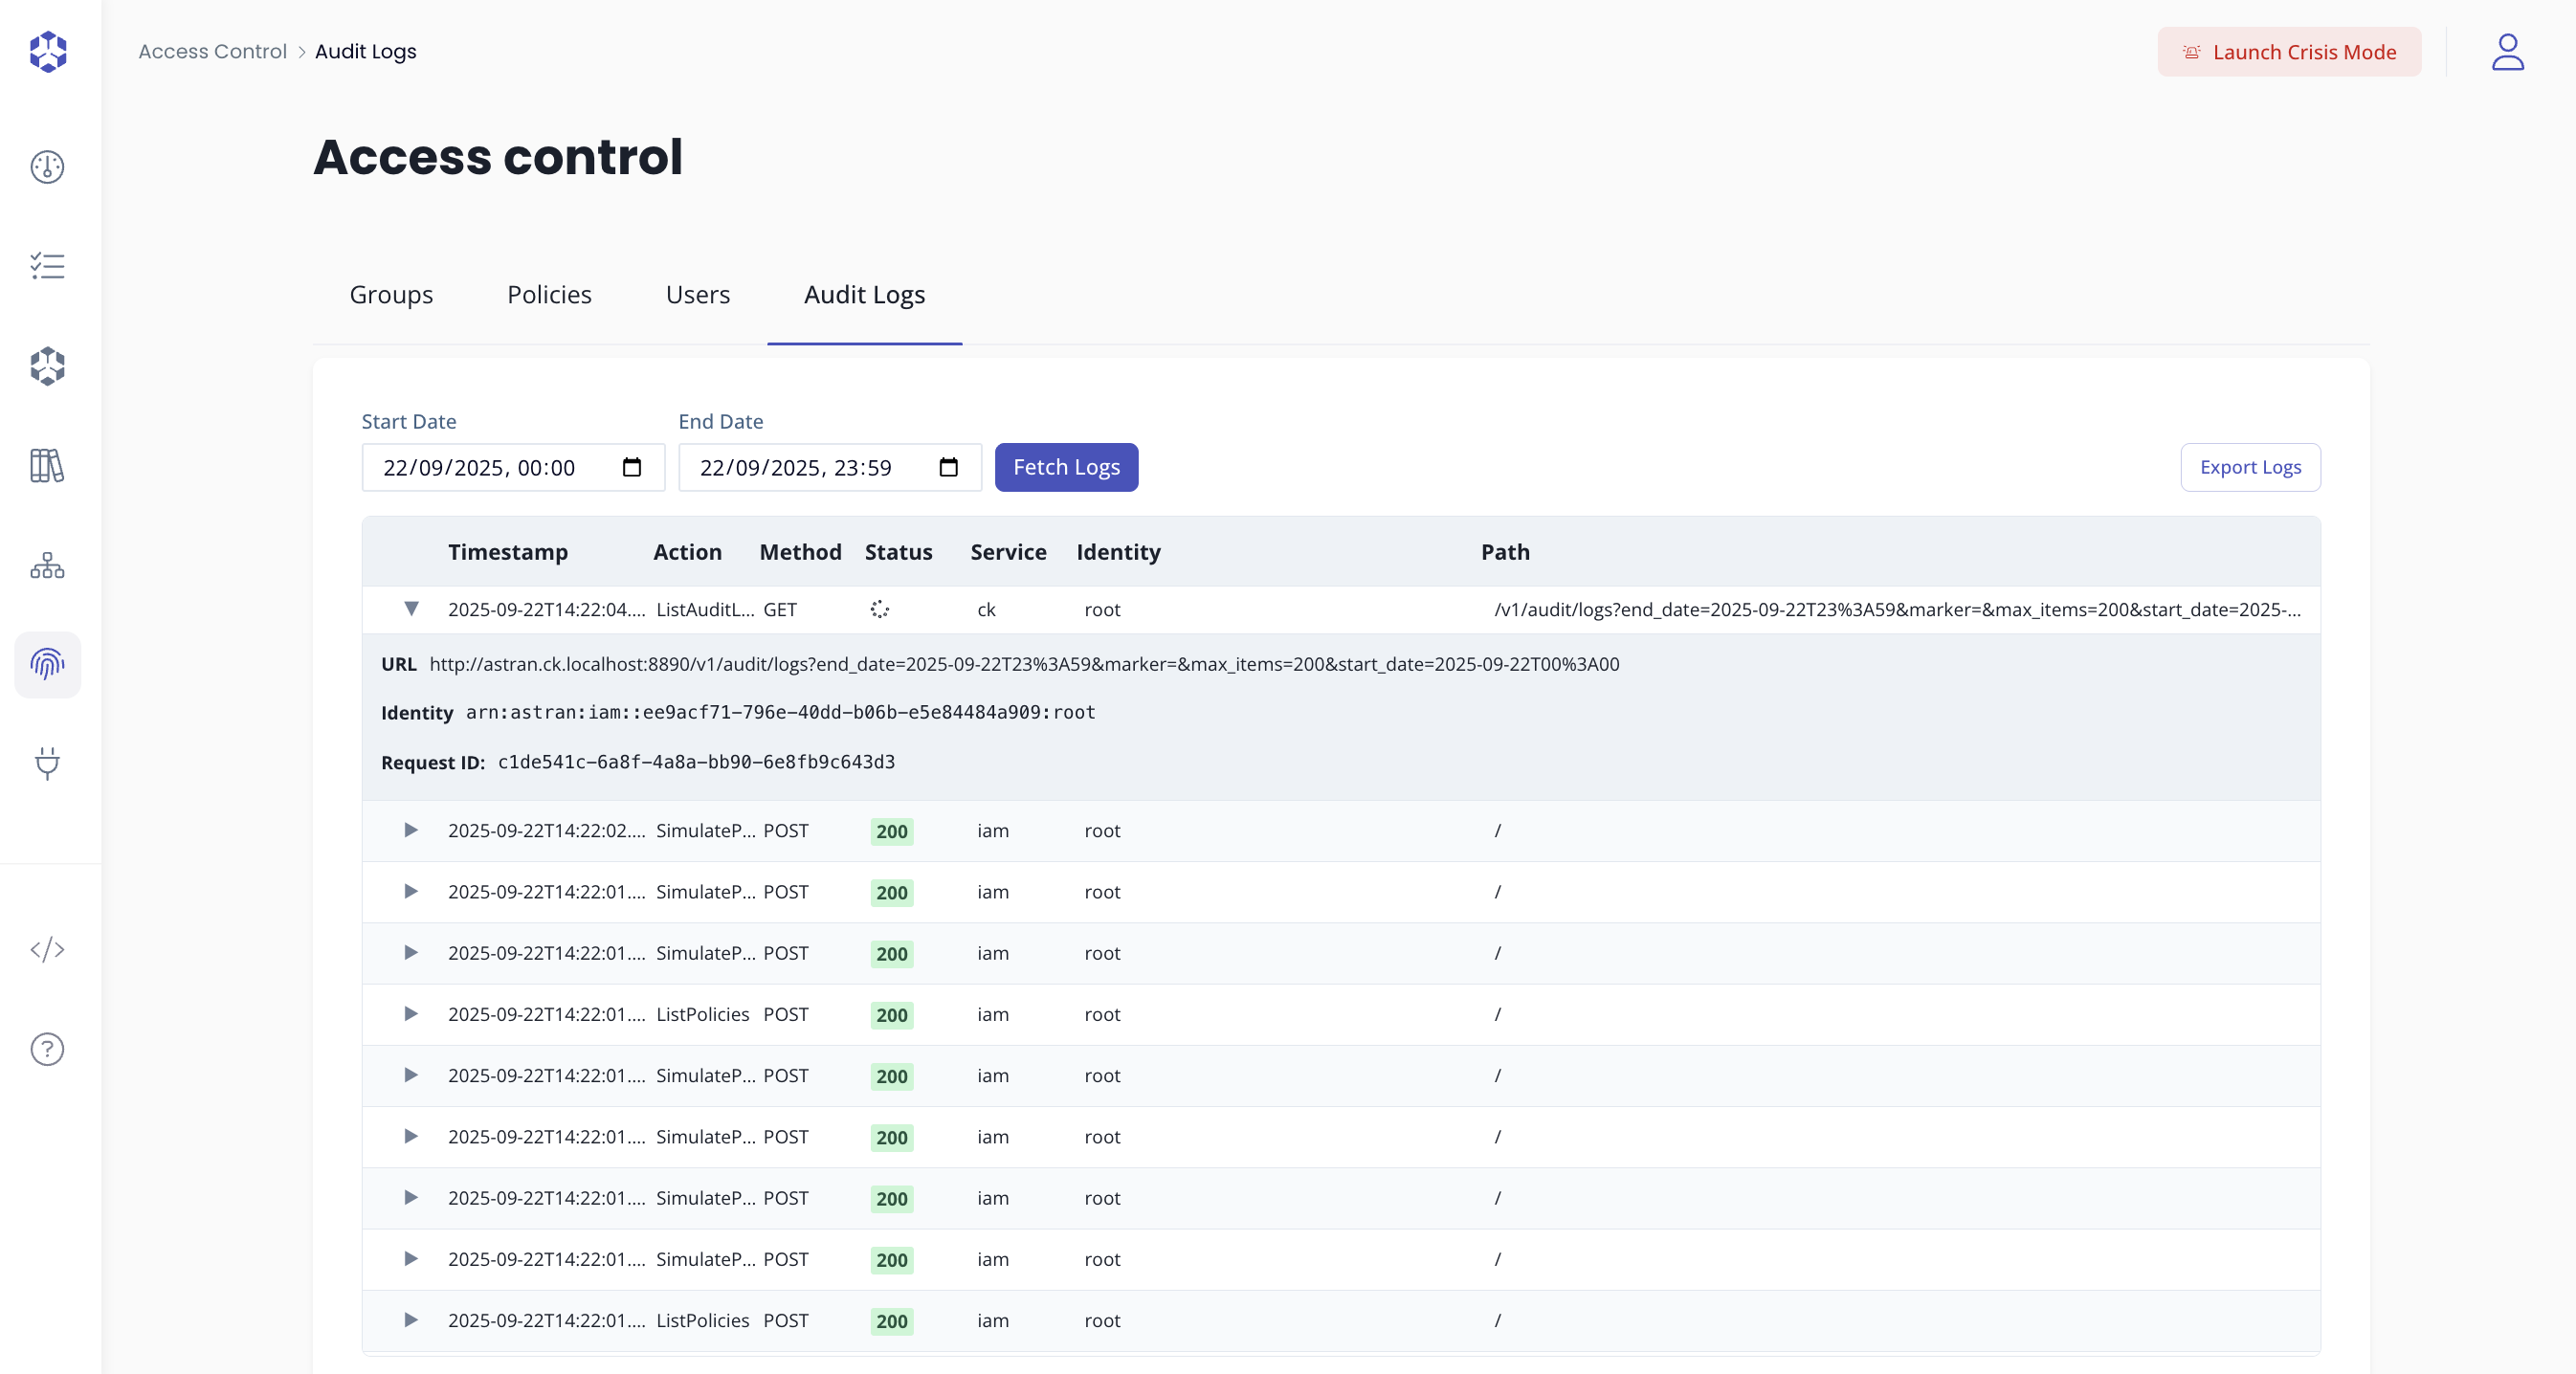Open the code developer icon in sidebar
The width and height of the screenshot is (2576, 1374).
pos(47,950)
